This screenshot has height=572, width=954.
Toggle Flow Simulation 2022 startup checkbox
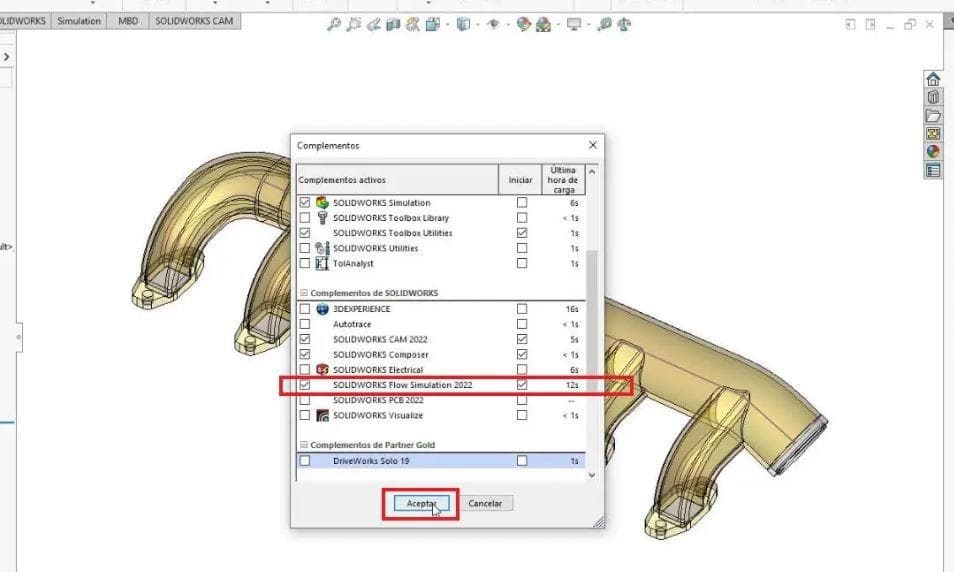[522, 385]
